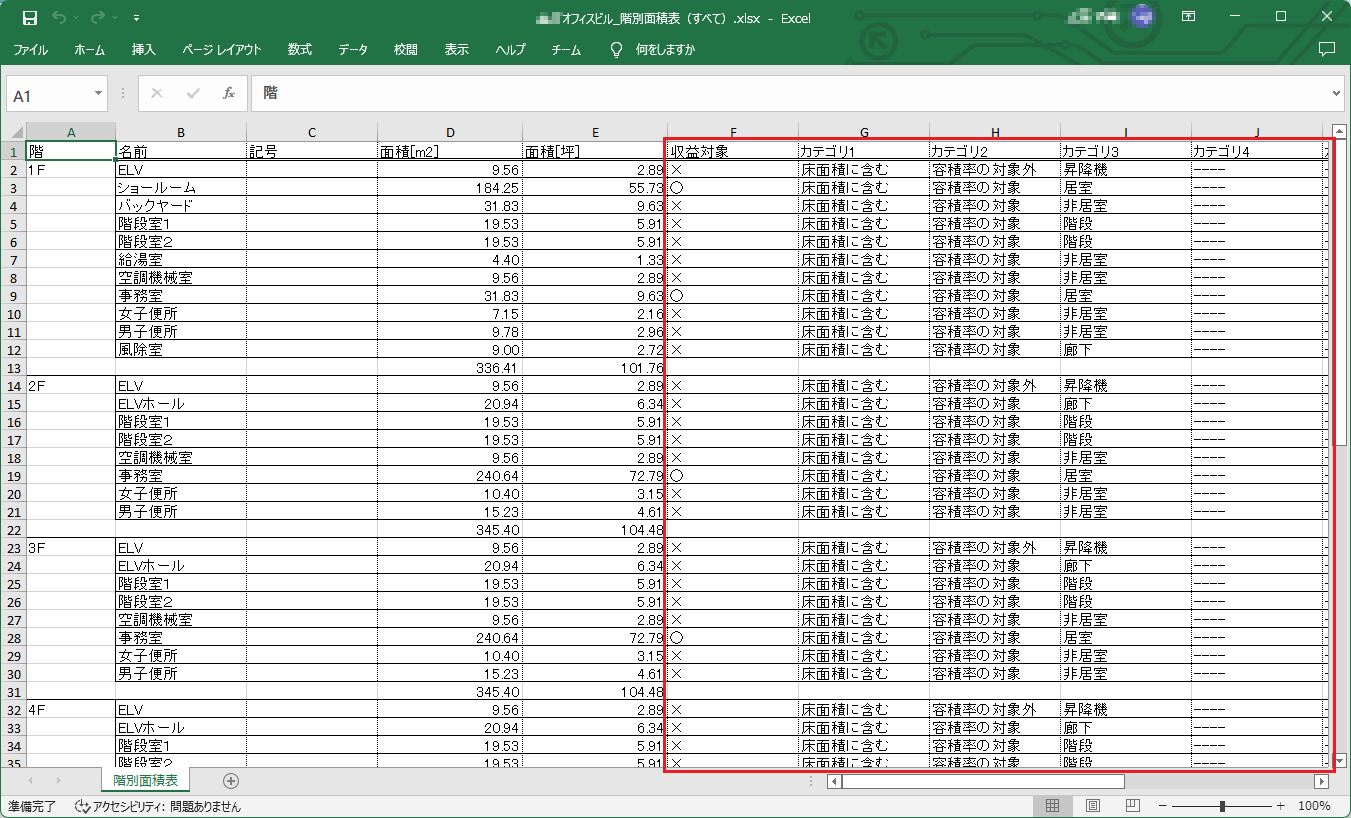Switch to Page Layout view icon
1351x818 pixels.
pyautogui.click(x=1093, y=805)
